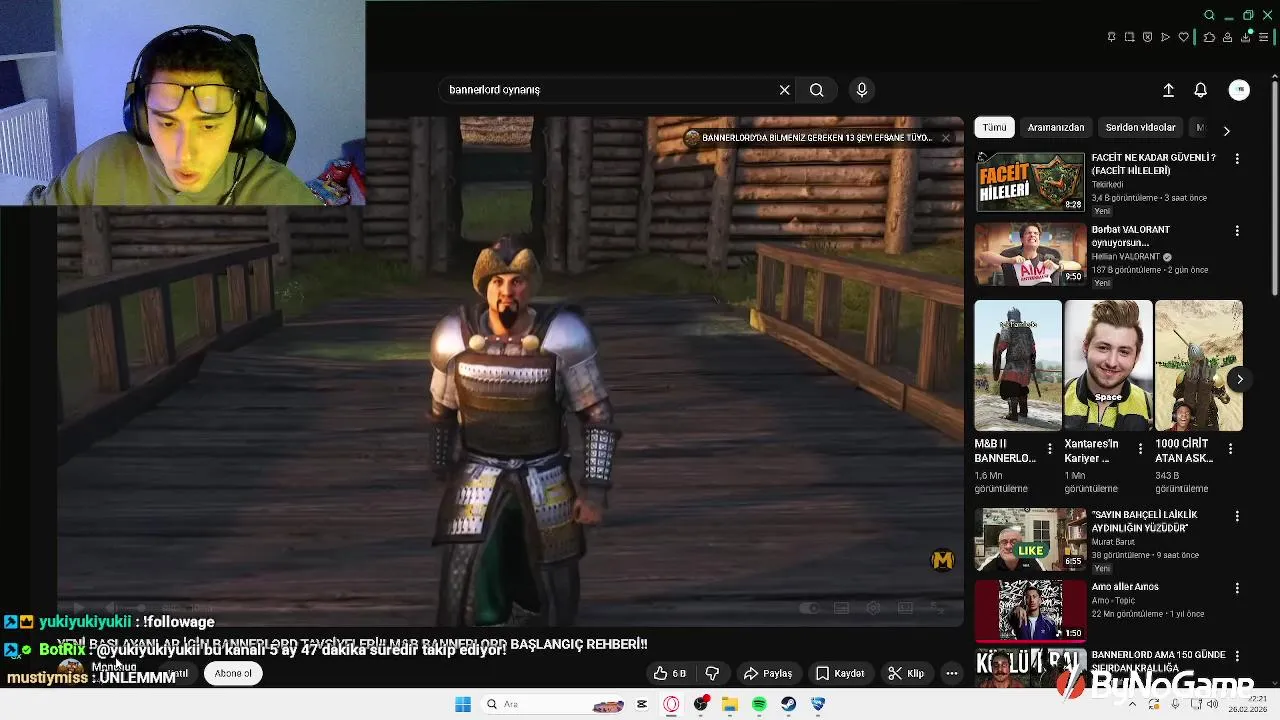Toggle subtitles in the video player

click(842, 608)
